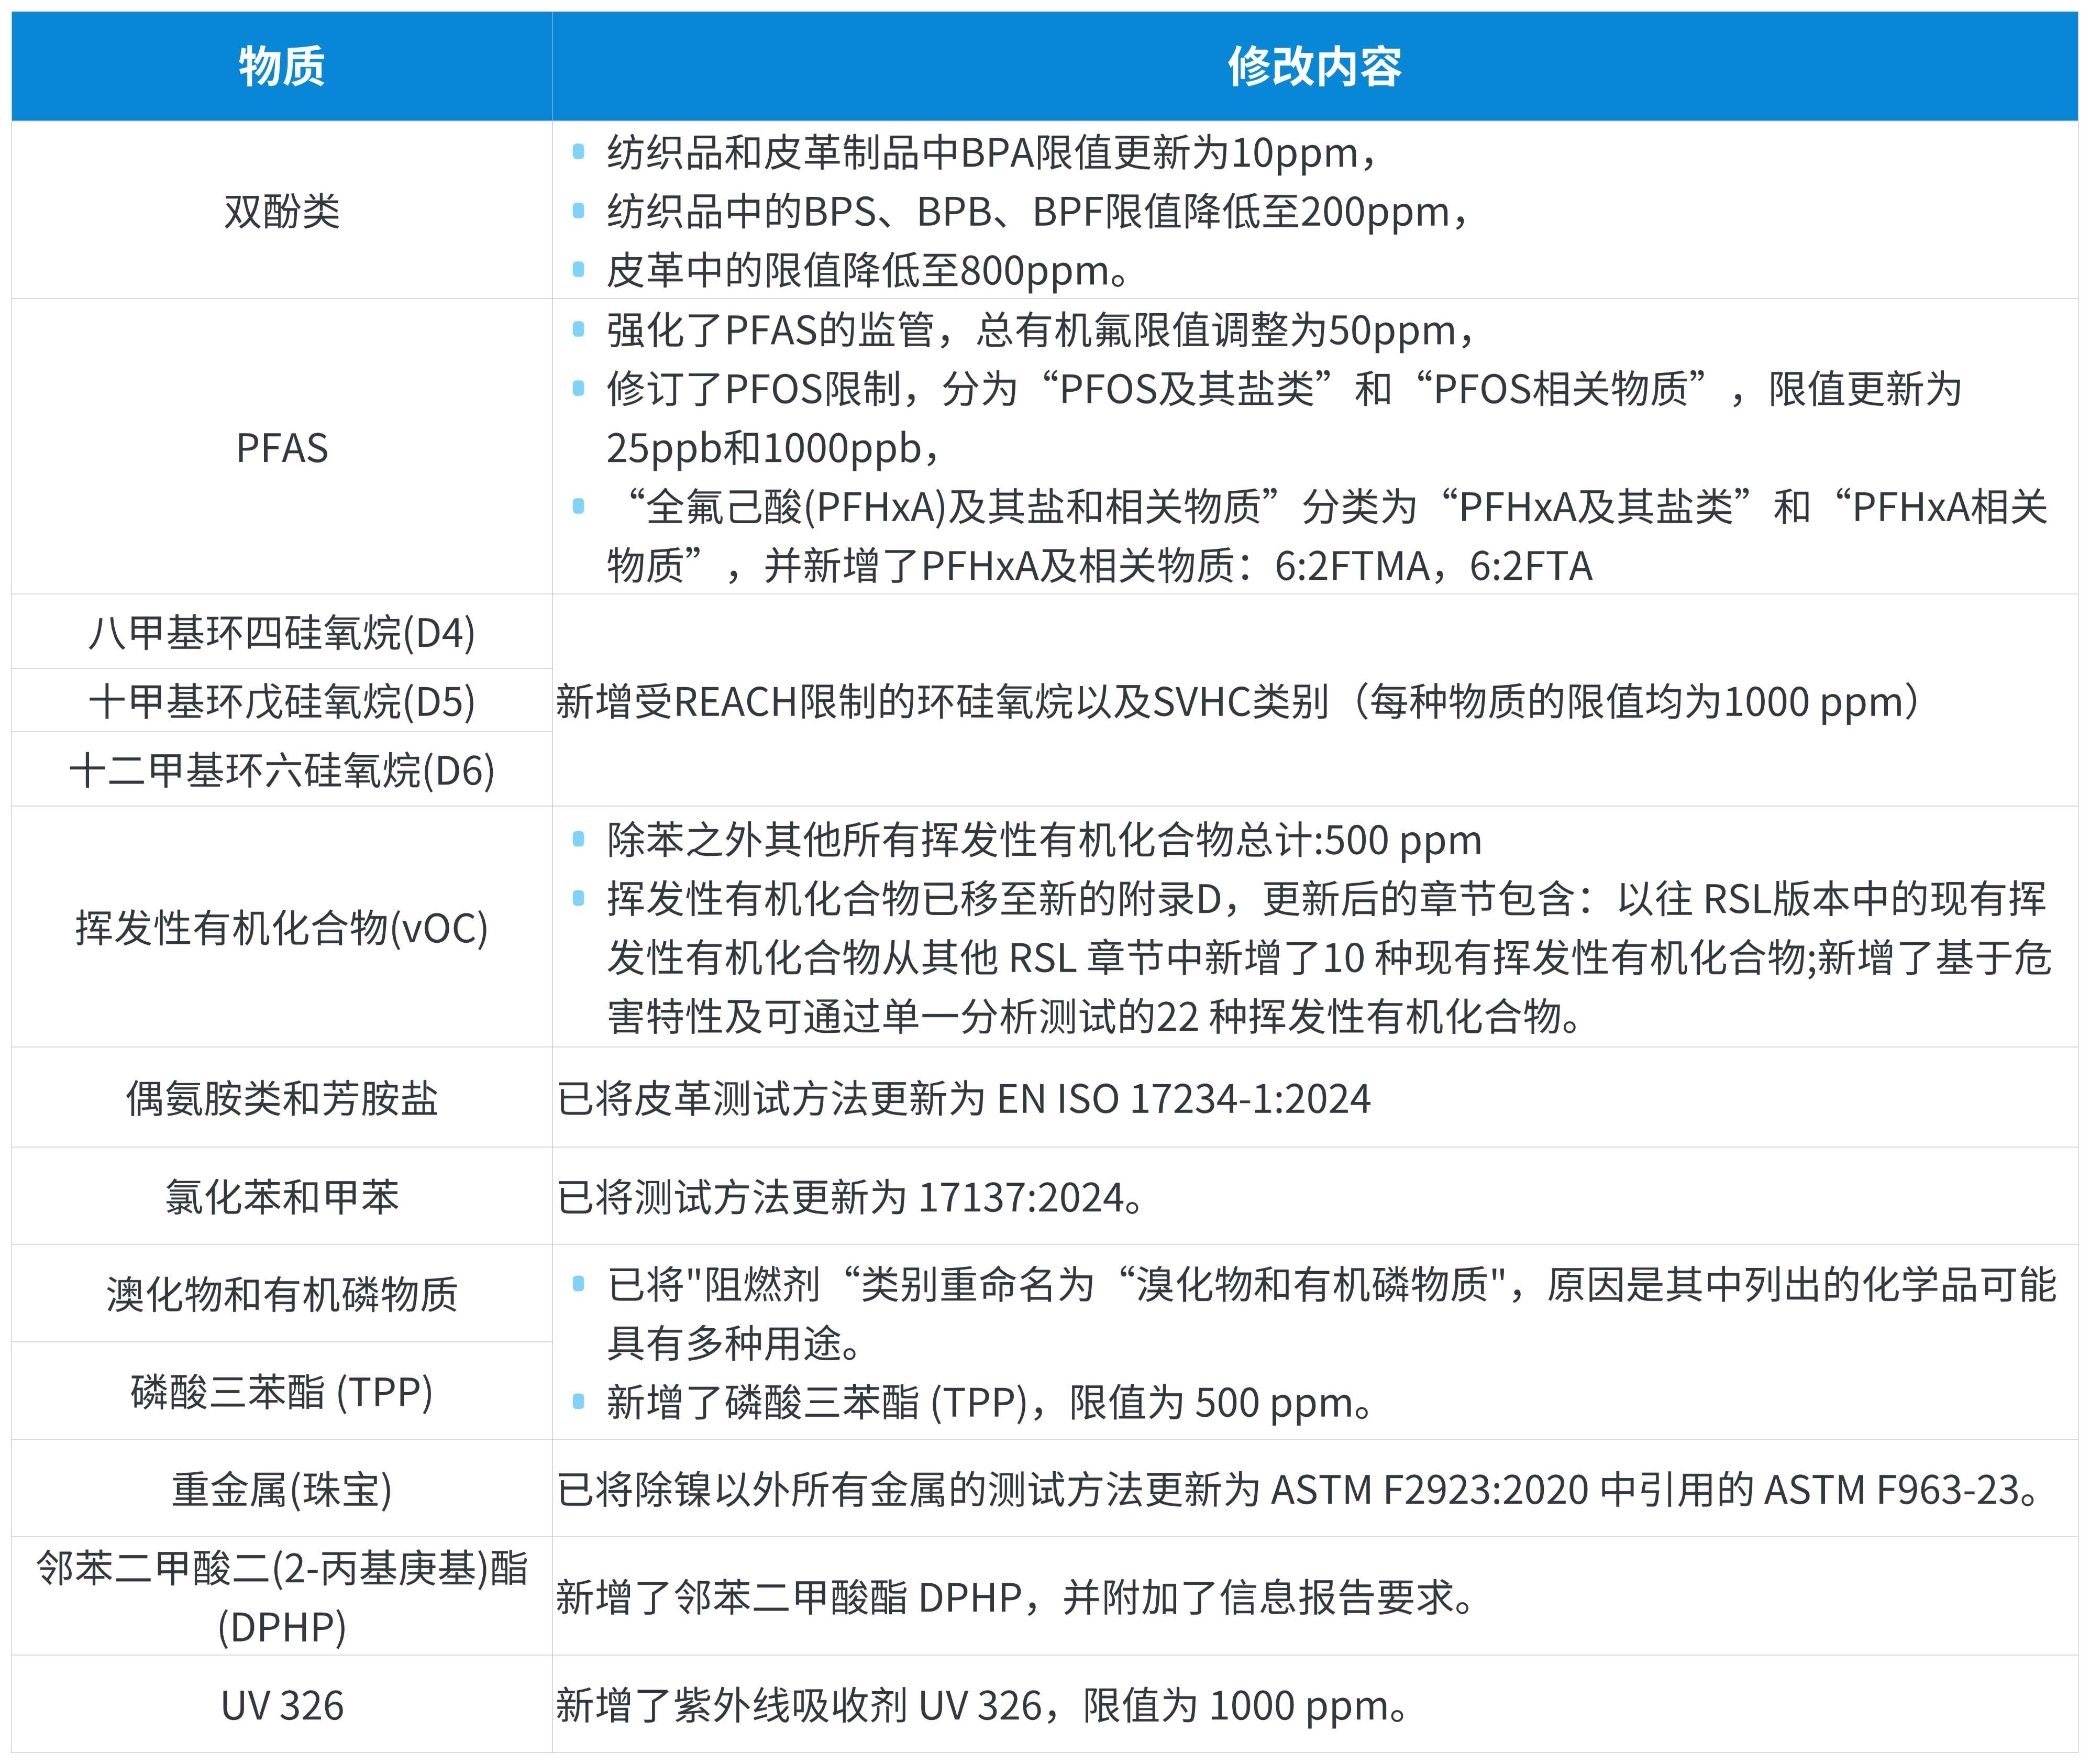Select the 偶氮胺类和芳胺盐 cell
The image size is (2090, 1764).
coord(282,1098)
